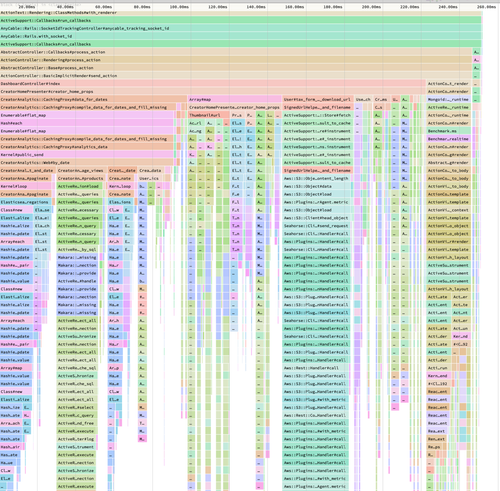The height and width of the screenshot is (491, 500).
Task: Select the Aws::Plugins UserAgent.metric frame
Action: (x=317, y=202)
